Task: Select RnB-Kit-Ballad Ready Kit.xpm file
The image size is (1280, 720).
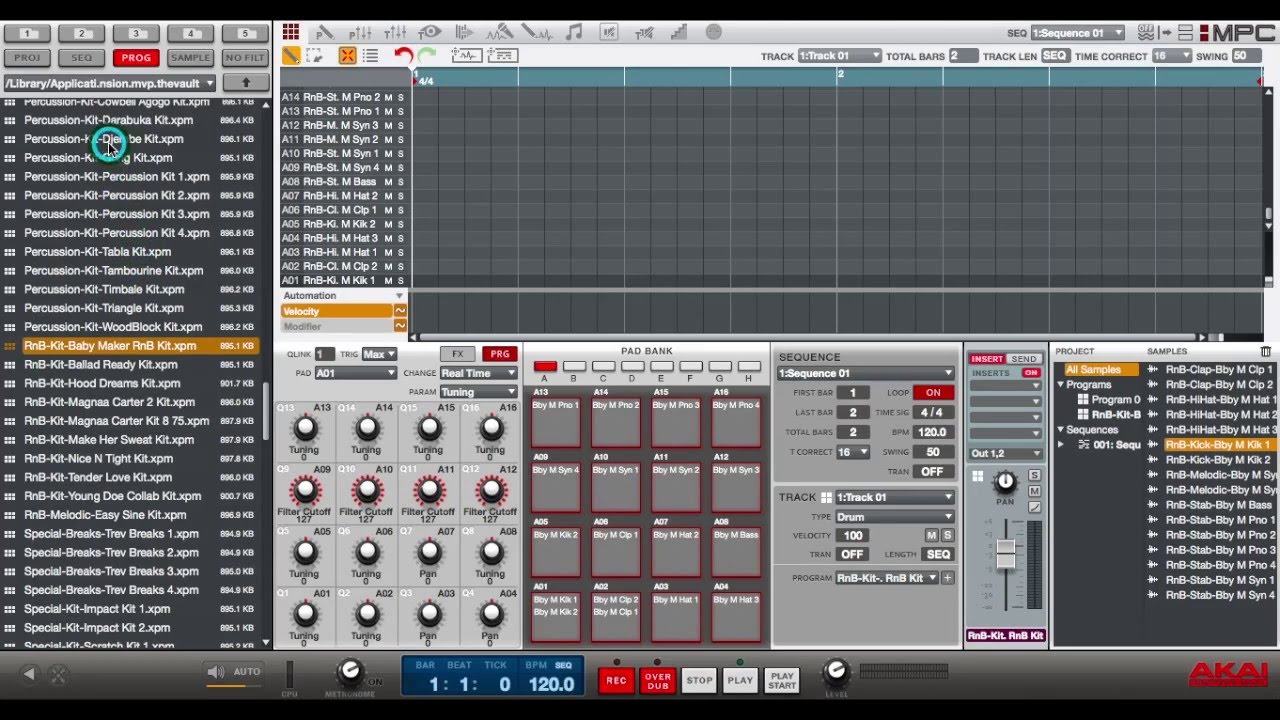Action: click(101, 365)
